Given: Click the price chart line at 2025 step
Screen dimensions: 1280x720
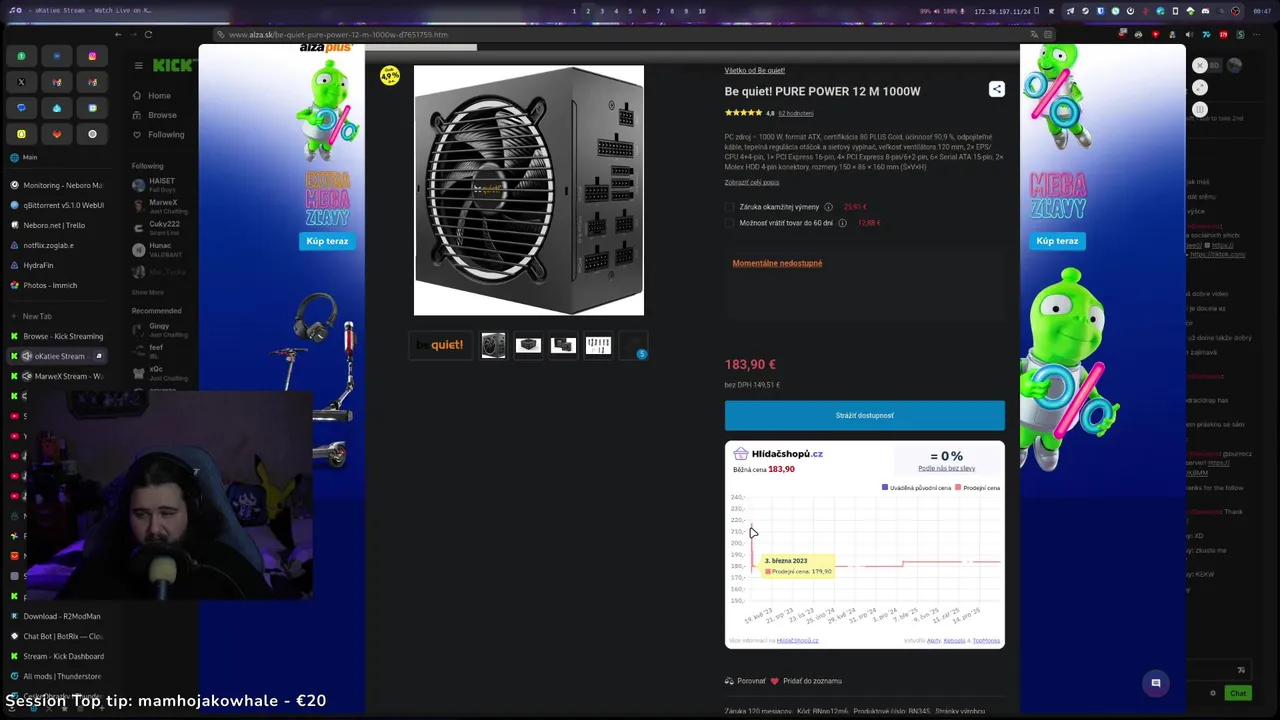Looking at the screenshot, I should (903, 563).
